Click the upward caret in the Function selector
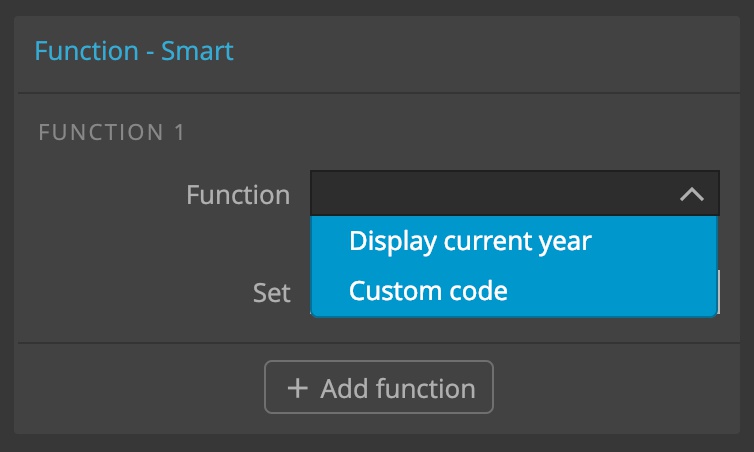 (691, 194)
